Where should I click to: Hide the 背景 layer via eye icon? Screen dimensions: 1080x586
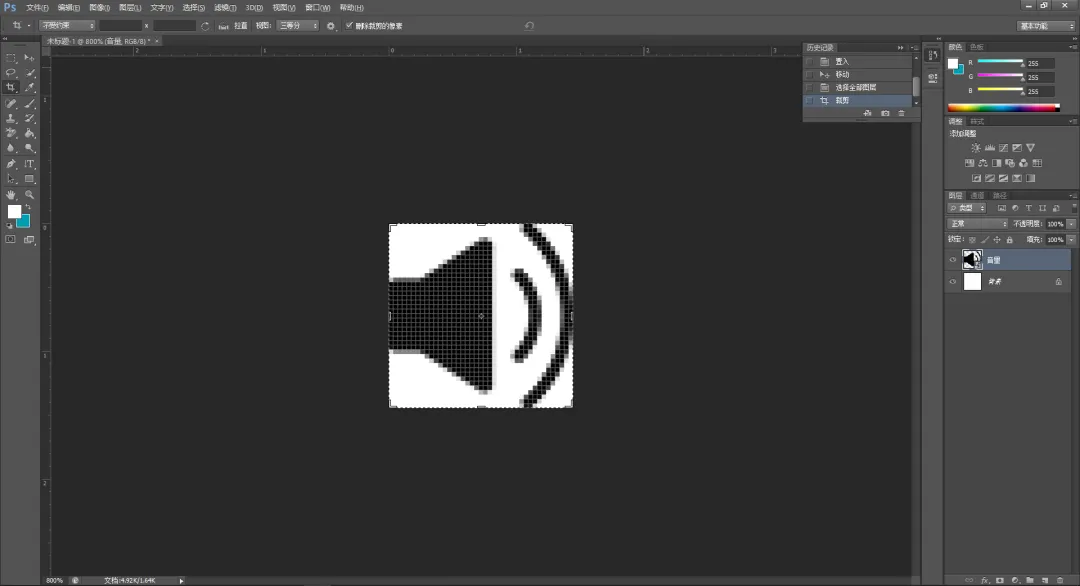tap(953, 282)
